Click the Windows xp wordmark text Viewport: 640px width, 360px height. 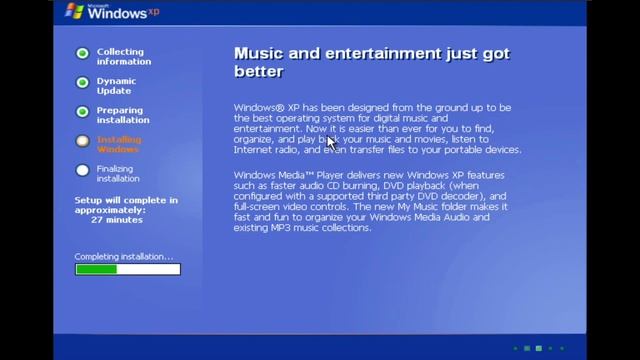pyautogui.click(x=123, y=12)
